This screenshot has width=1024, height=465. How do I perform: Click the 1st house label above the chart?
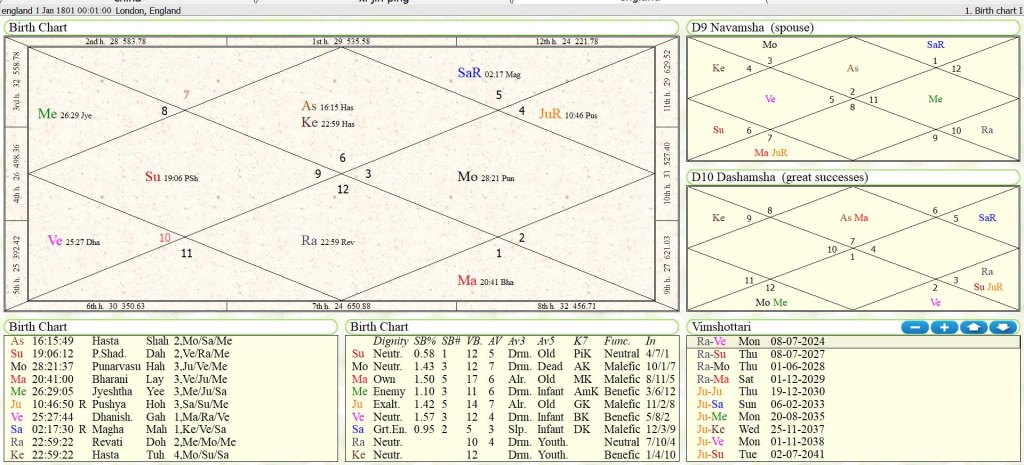341,41
